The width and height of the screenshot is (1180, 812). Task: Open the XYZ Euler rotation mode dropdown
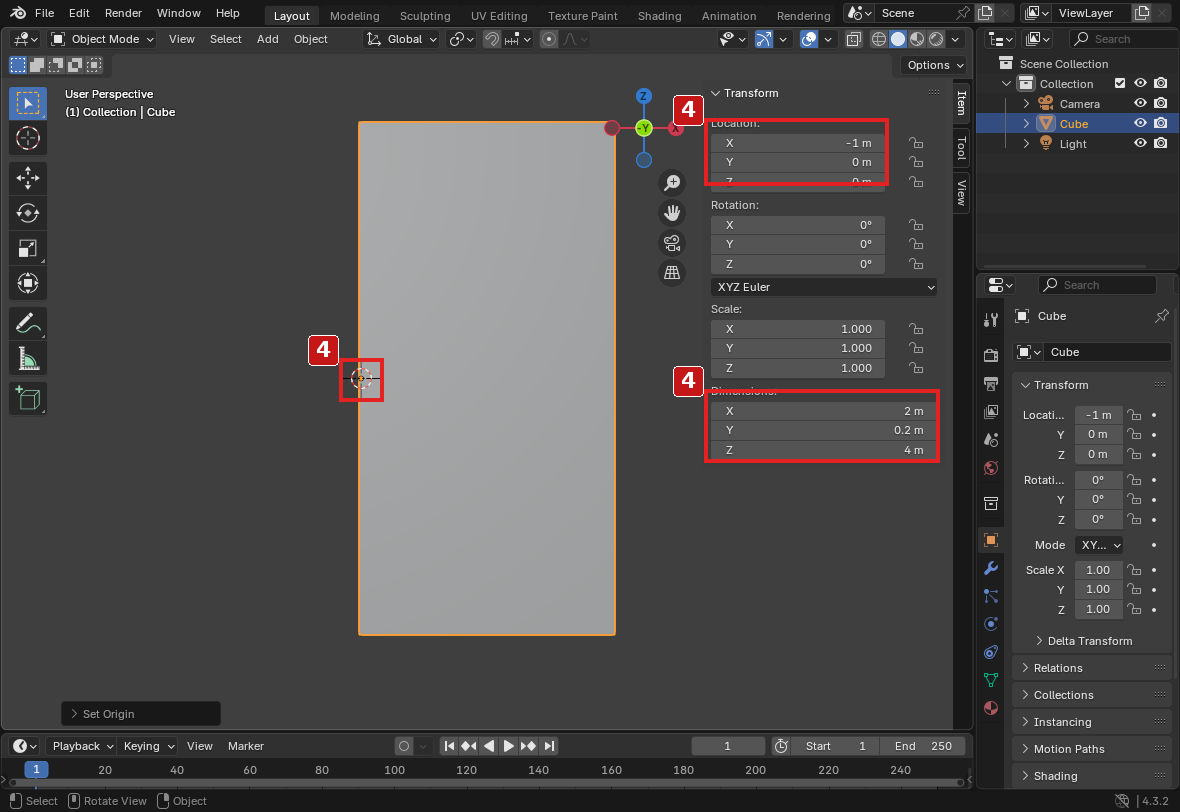(x=824, y=287)
